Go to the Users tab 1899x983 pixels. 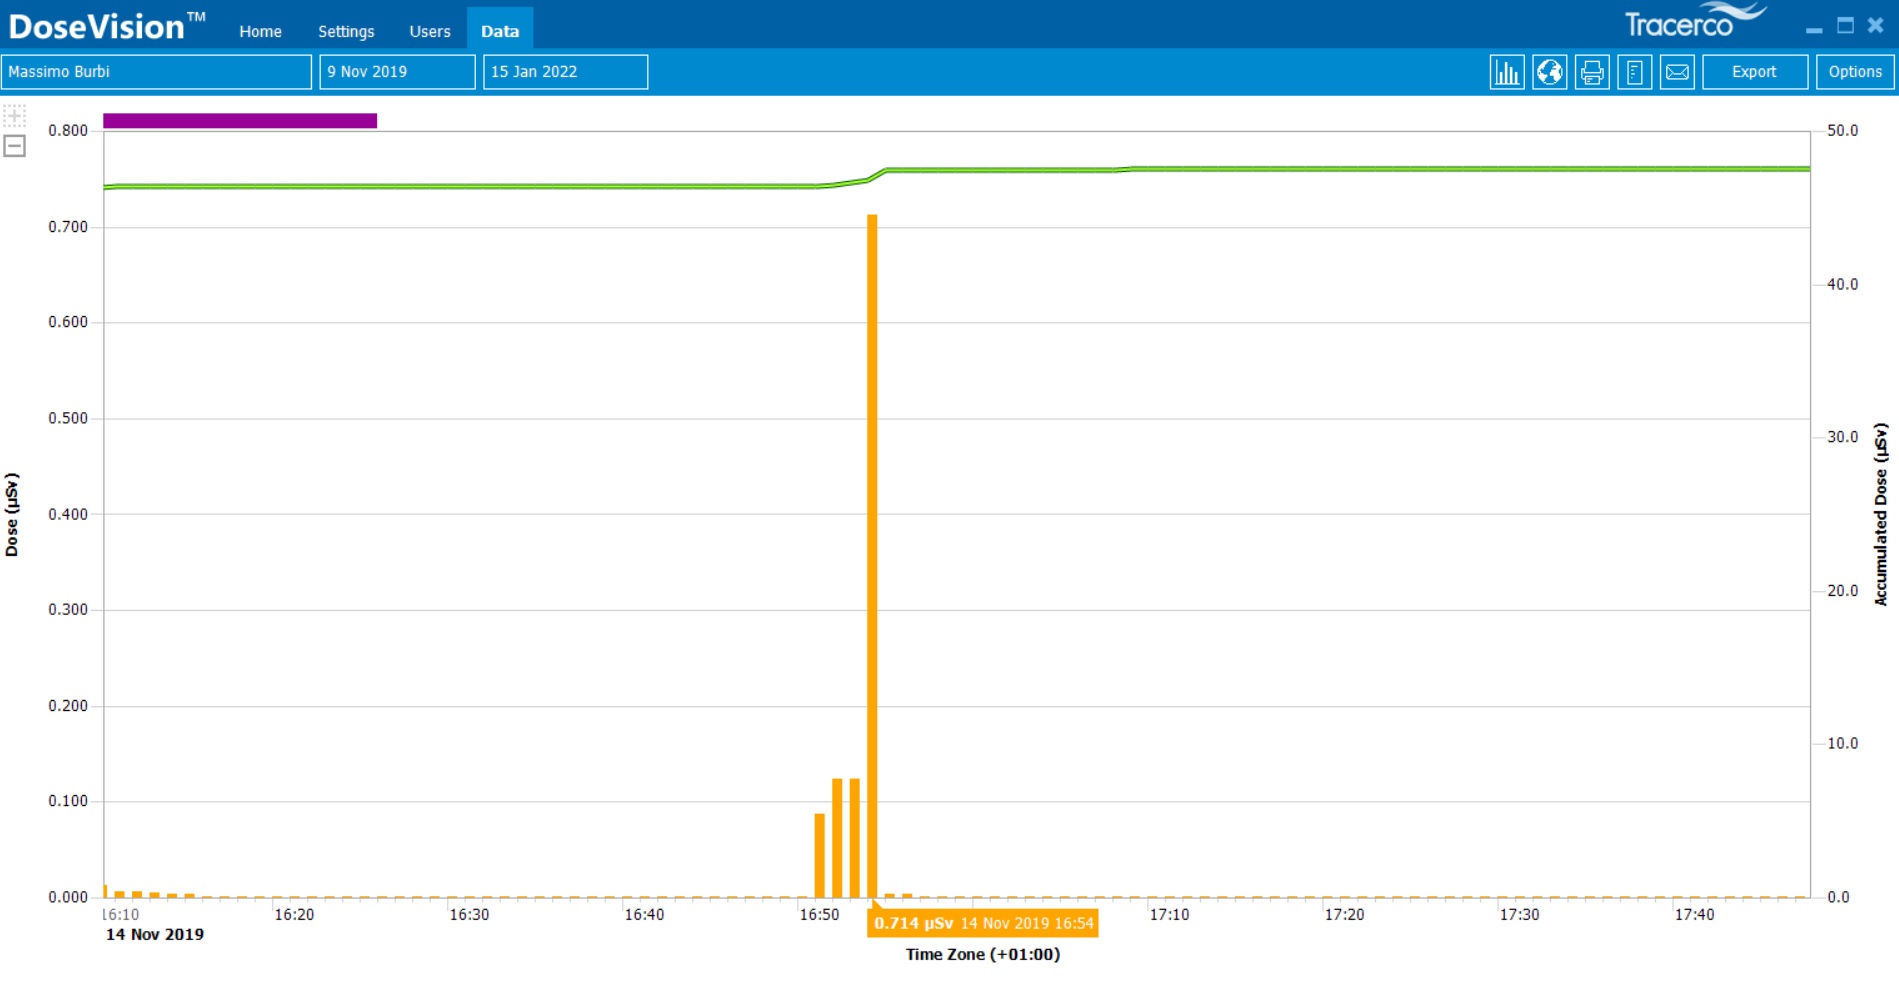(x=430, y=31)
